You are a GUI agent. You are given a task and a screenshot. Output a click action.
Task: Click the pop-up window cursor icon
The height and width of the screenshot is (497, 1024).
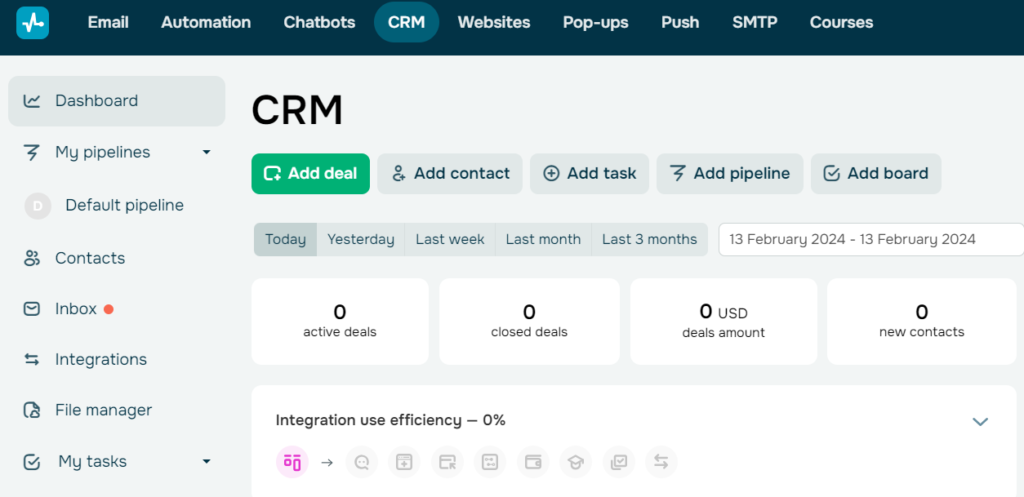[x=446, y=462]
